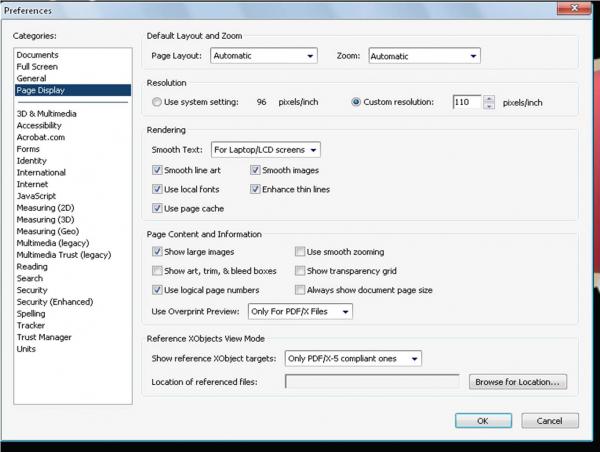
Task: Open the Trust Manager category
Action: coord(44,337)
